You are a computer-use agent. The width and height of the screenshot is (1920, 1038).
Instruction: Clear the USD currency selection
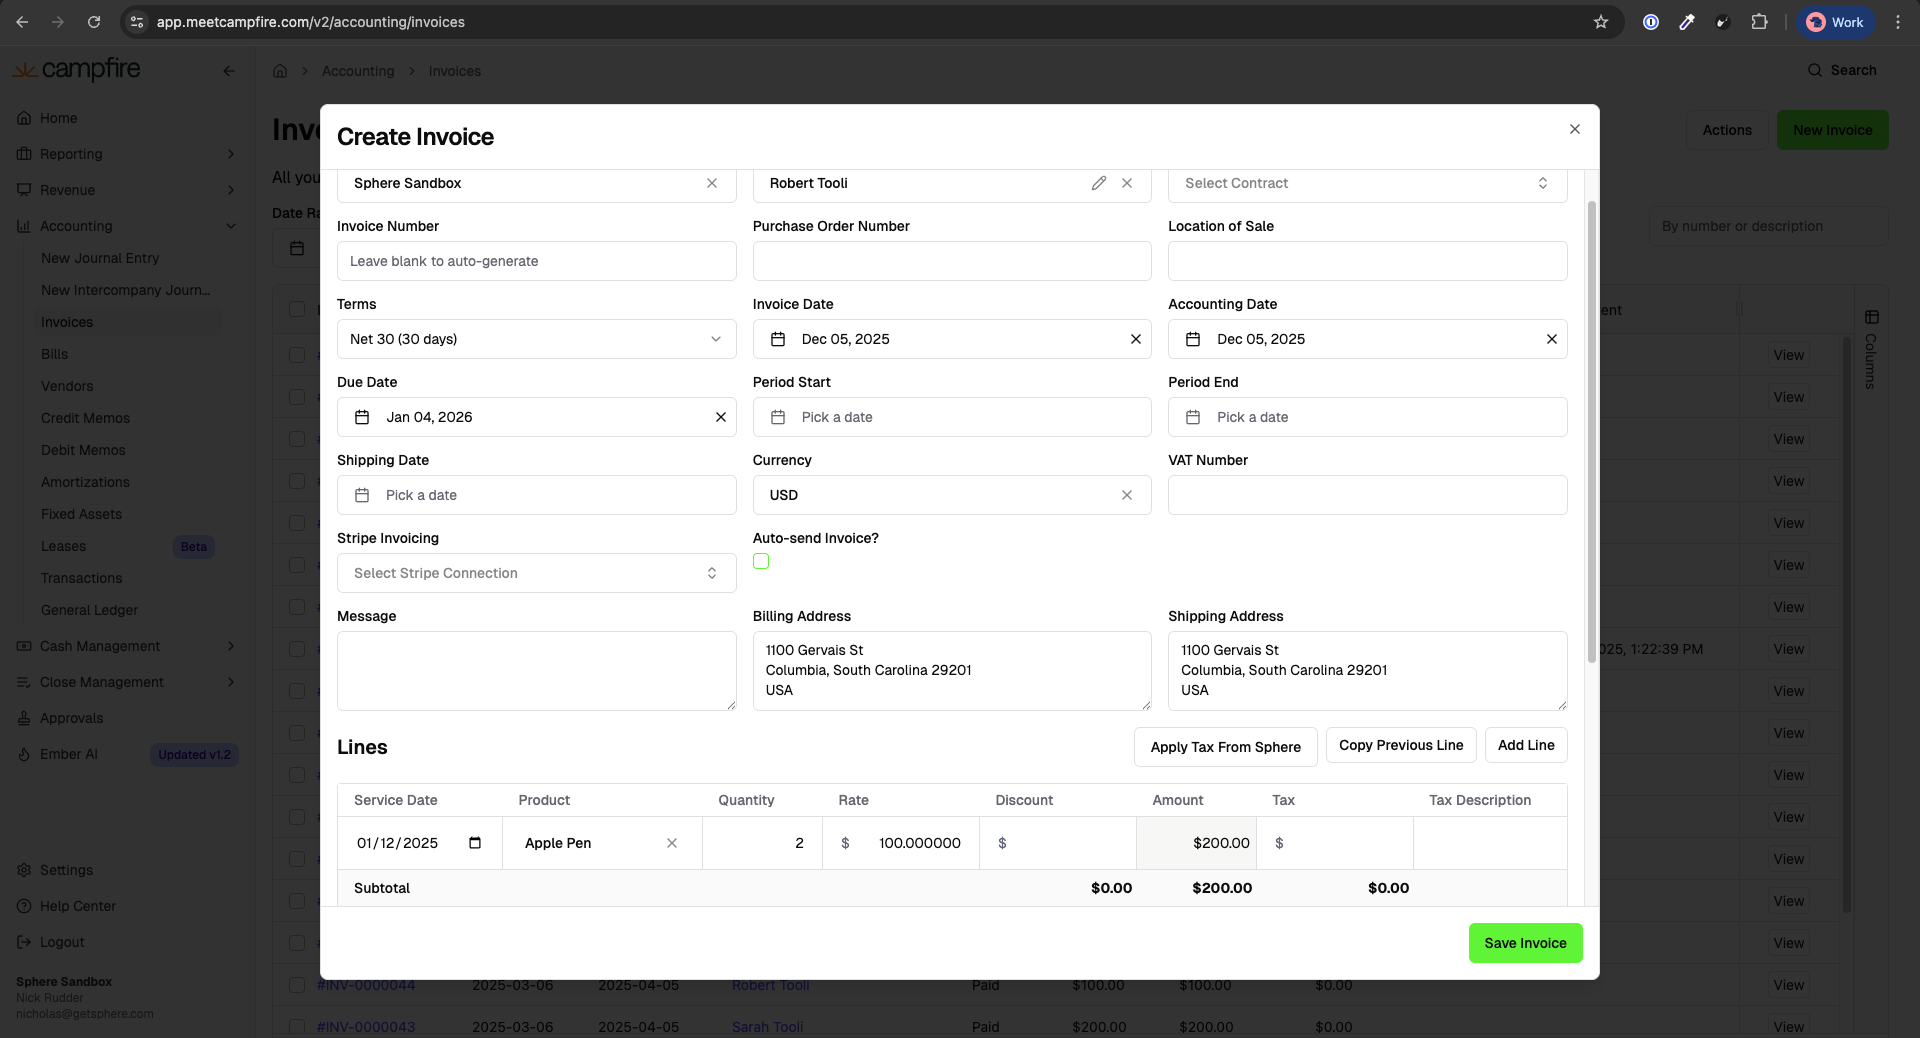click(x=1127, y=495)
